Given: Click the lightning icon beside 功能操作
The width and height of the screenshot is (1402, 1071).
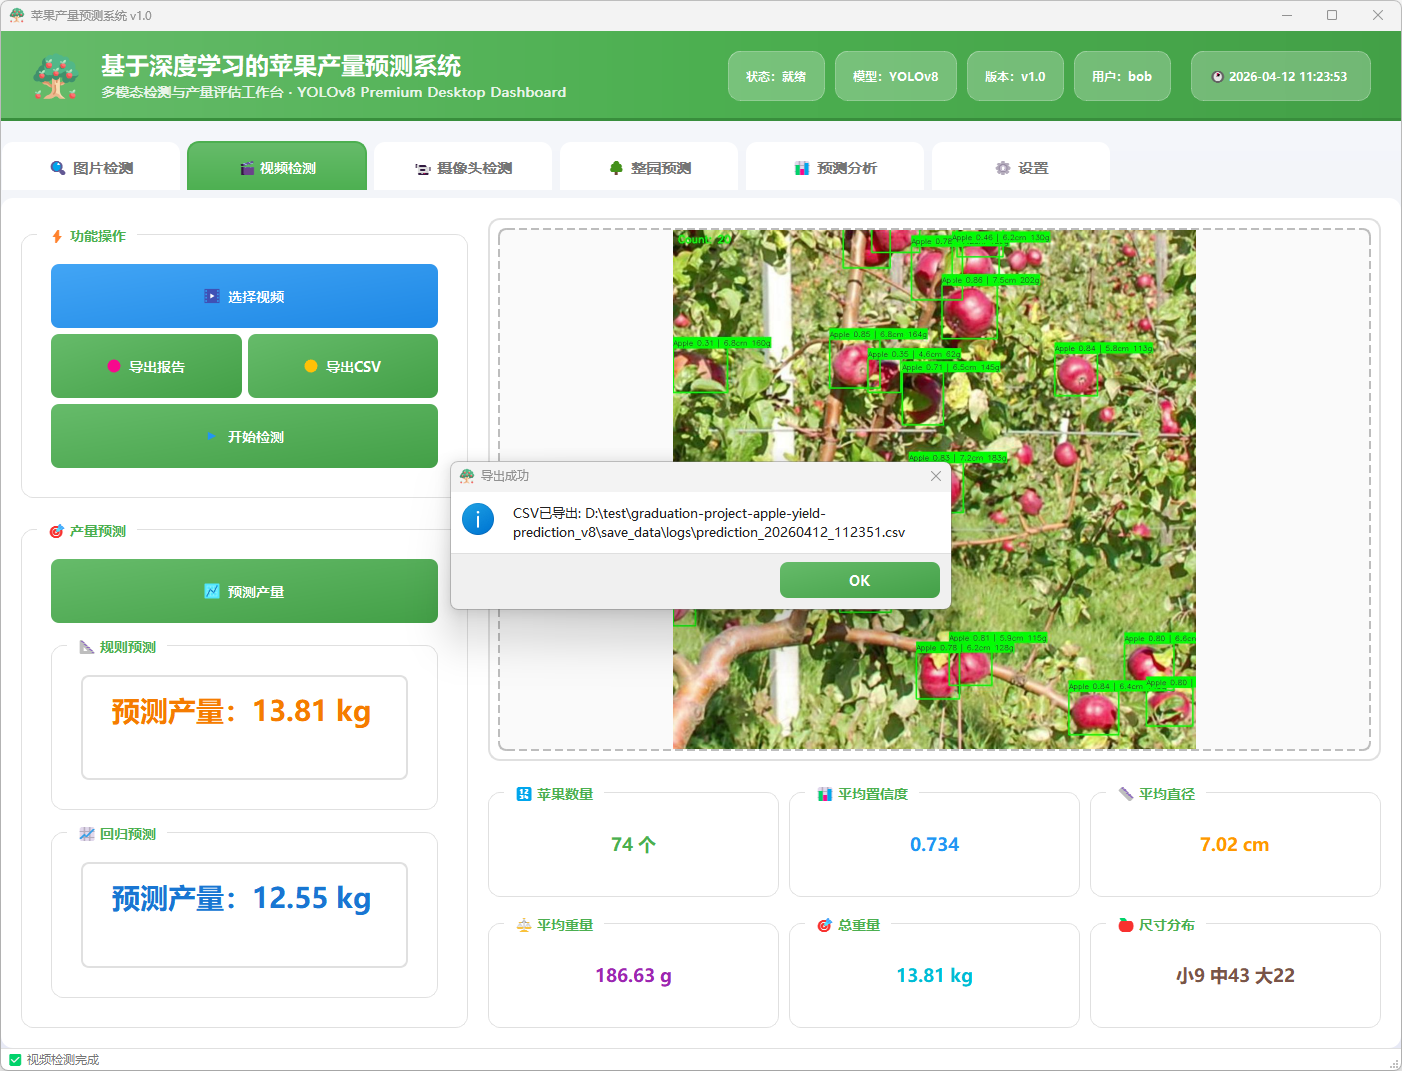Looking at the screenshot, I should click(57, 237).
